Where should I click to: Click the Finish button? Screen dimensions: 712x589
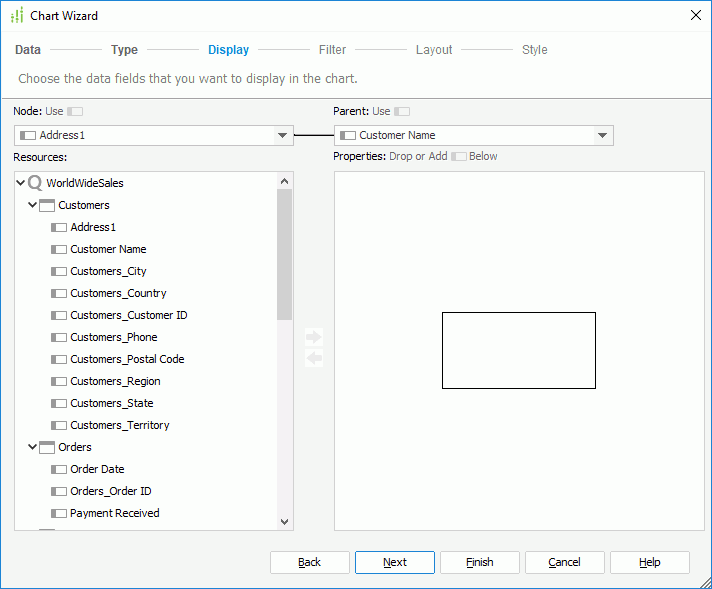(479, 562)
